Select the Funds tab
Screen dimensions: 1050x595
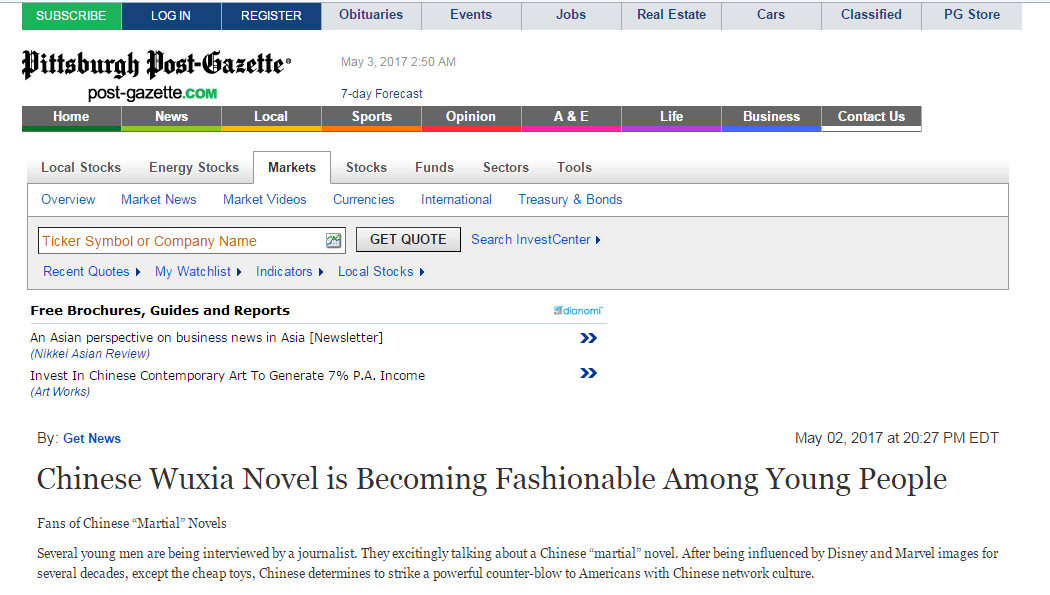pos(434,167)
